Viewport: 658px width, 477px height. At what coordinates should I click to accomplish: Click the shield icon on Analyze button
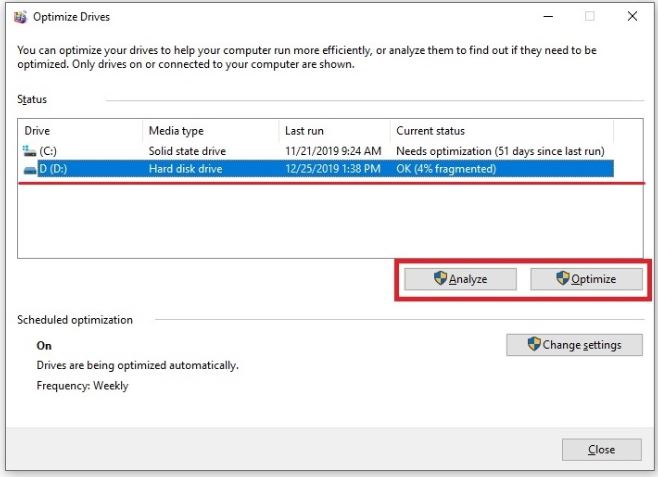(x=440, y=279)
